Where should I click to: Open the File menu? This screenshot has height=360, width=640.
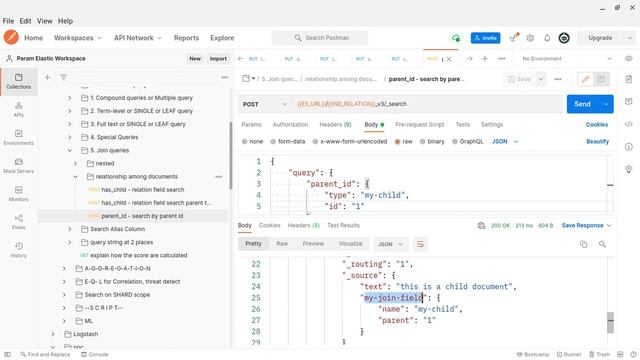click(x=8, y=21)
